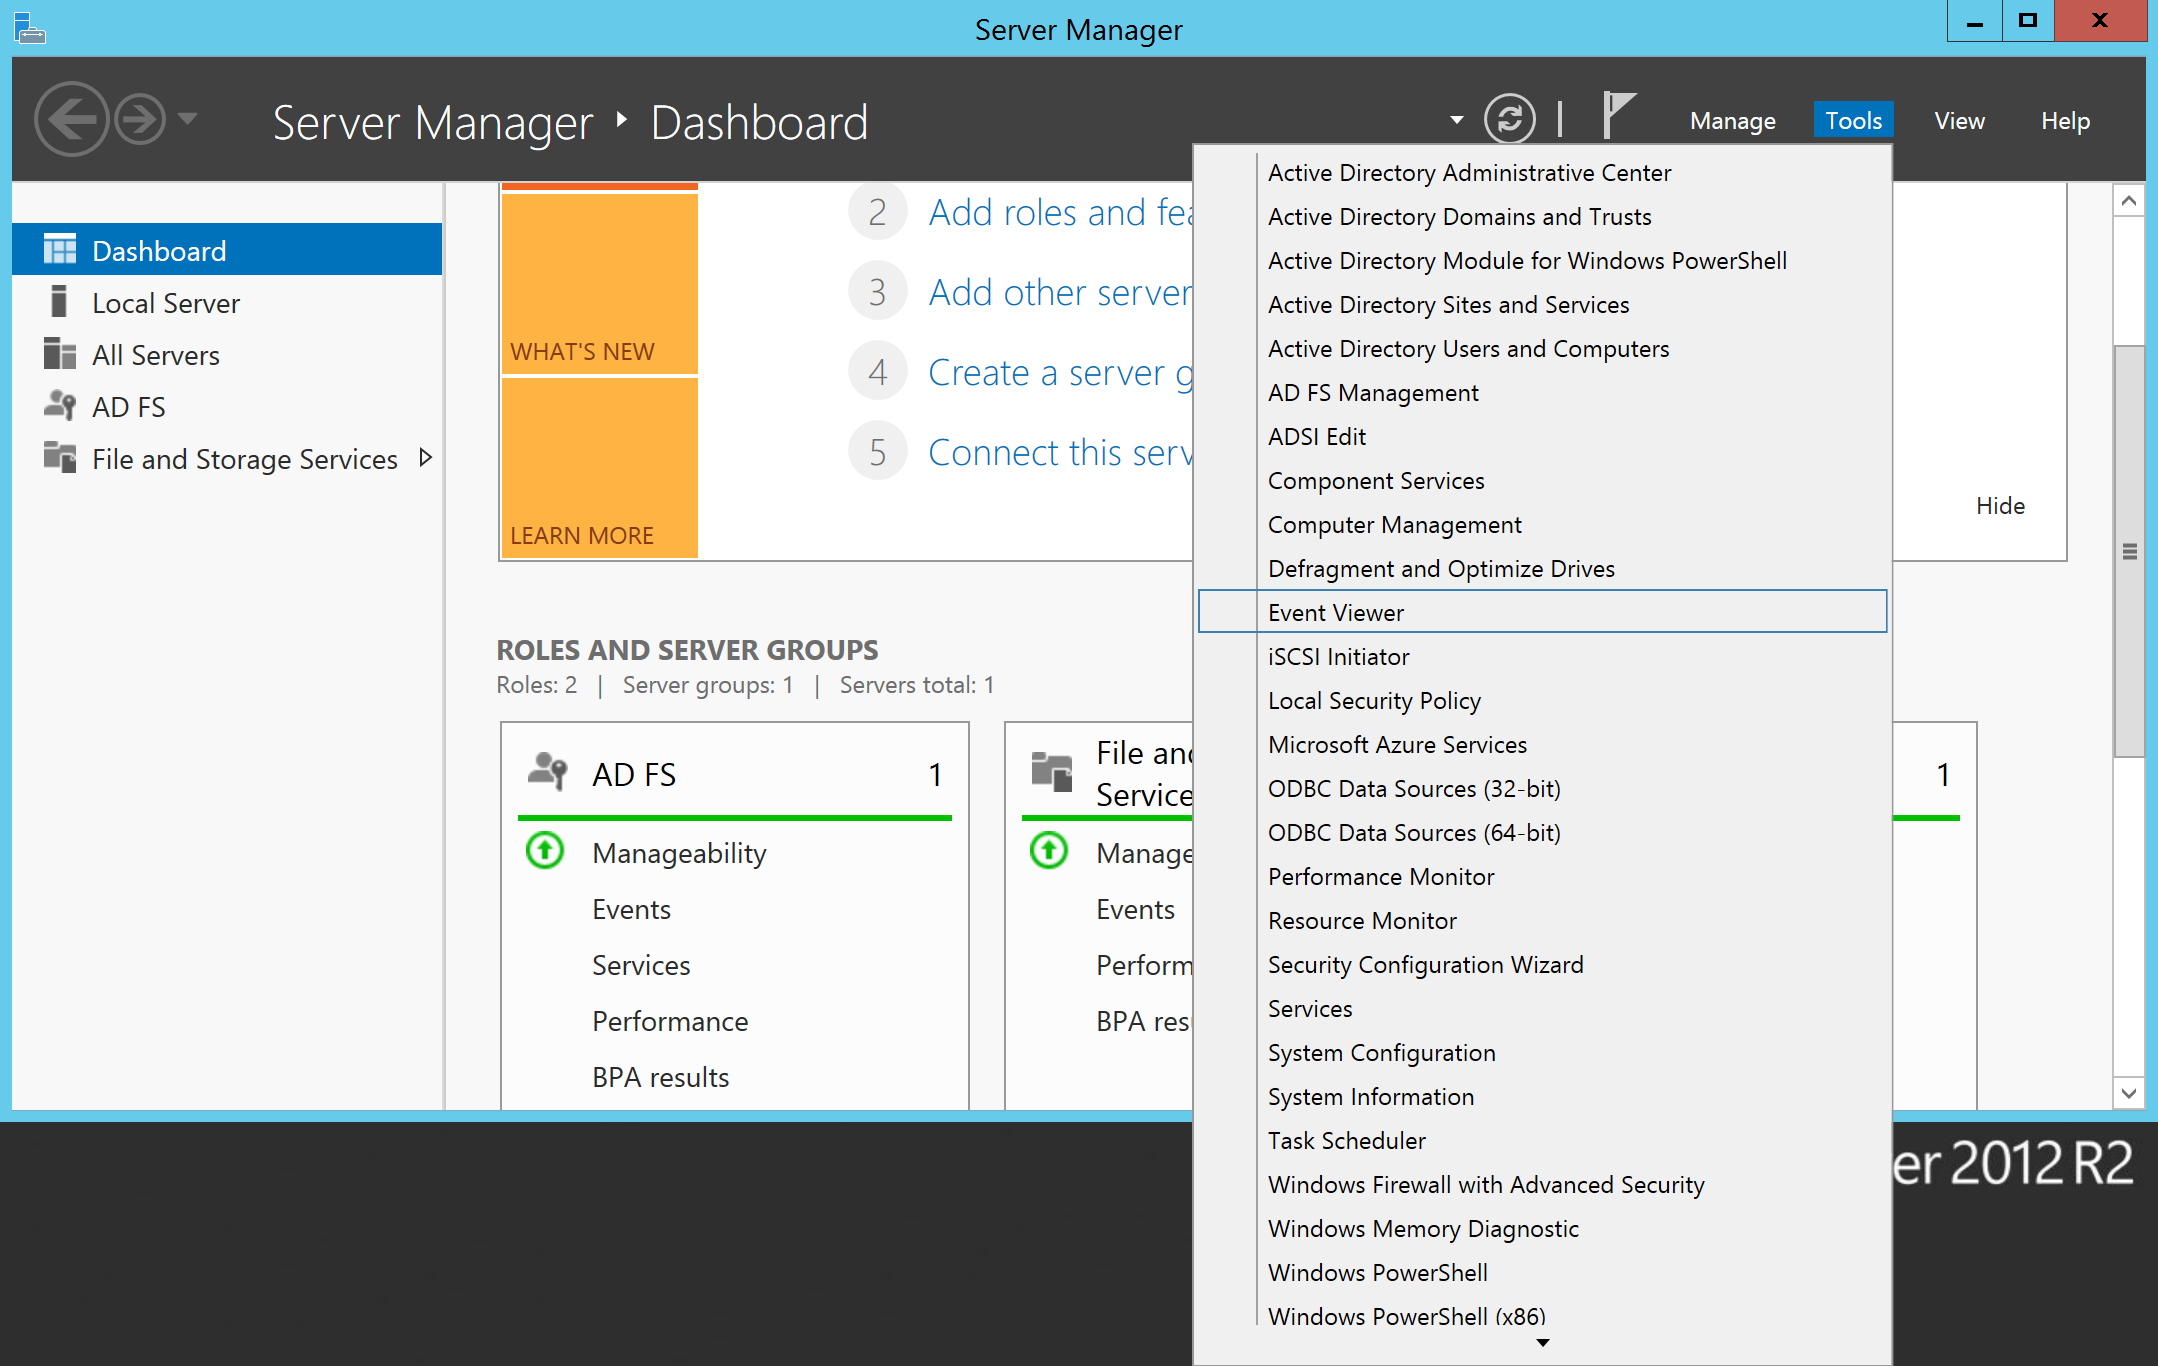
Task: Select Local Server in sidebar
Action: pyautogui.click(x=165, y=303)
